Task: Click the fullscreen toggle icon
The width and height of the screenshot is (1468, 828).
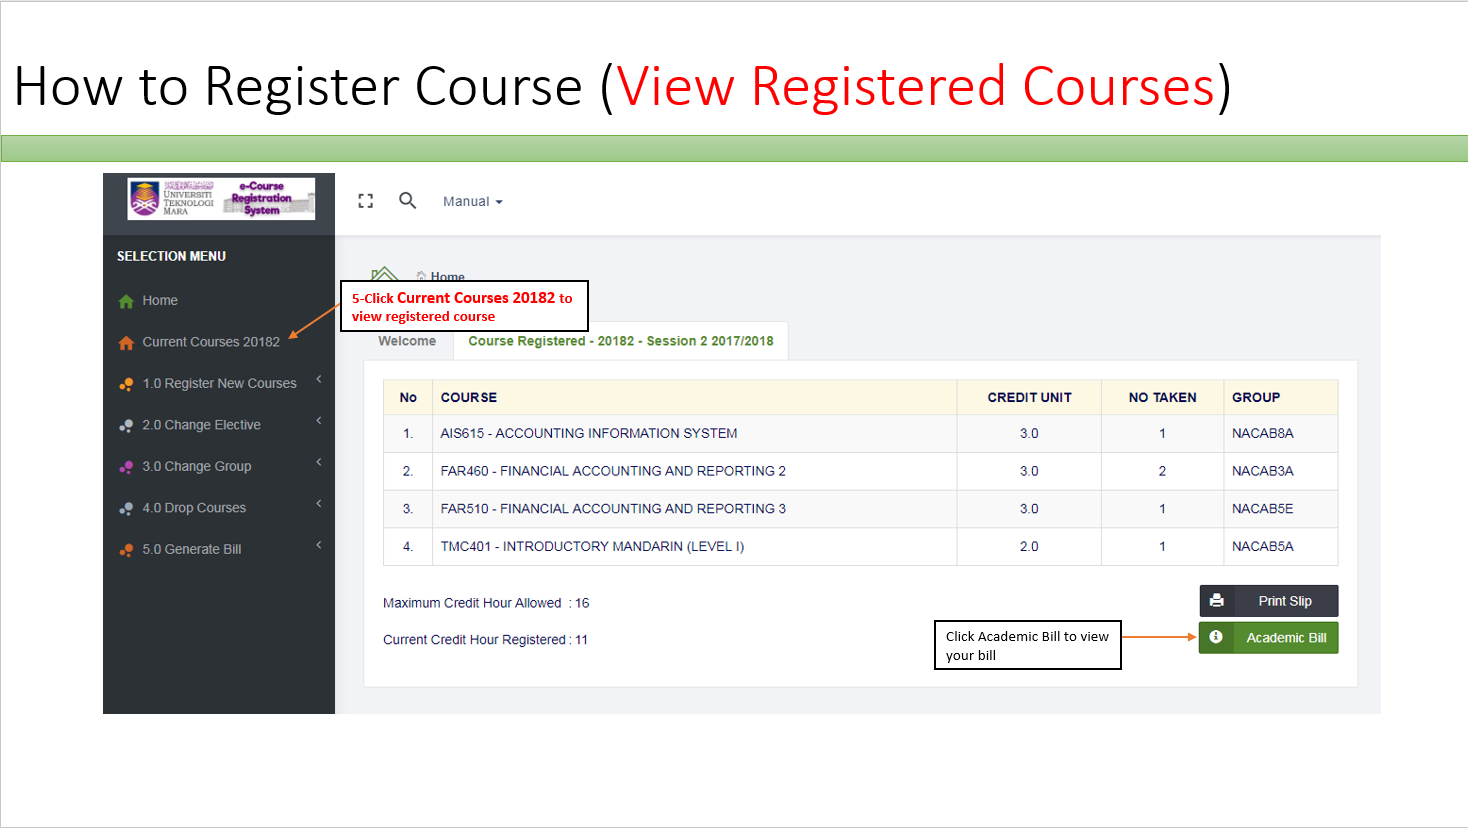Action: point(365,200)
